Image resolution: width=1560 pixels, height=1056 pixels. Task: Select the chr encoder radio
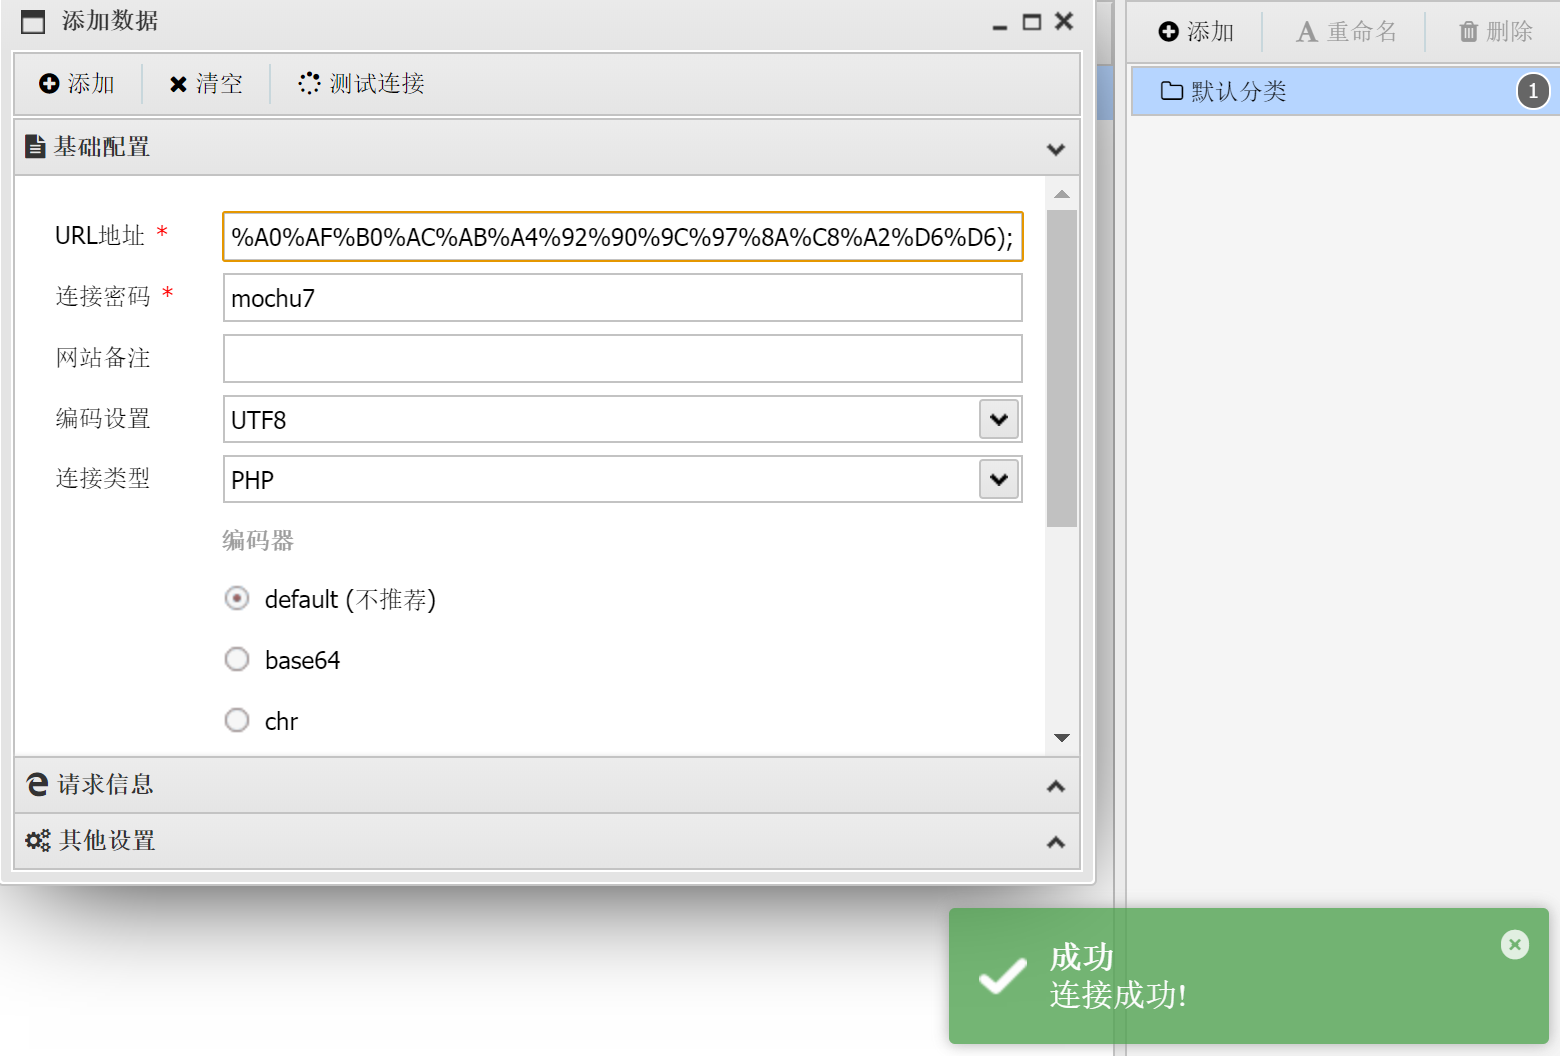point(237,721)
